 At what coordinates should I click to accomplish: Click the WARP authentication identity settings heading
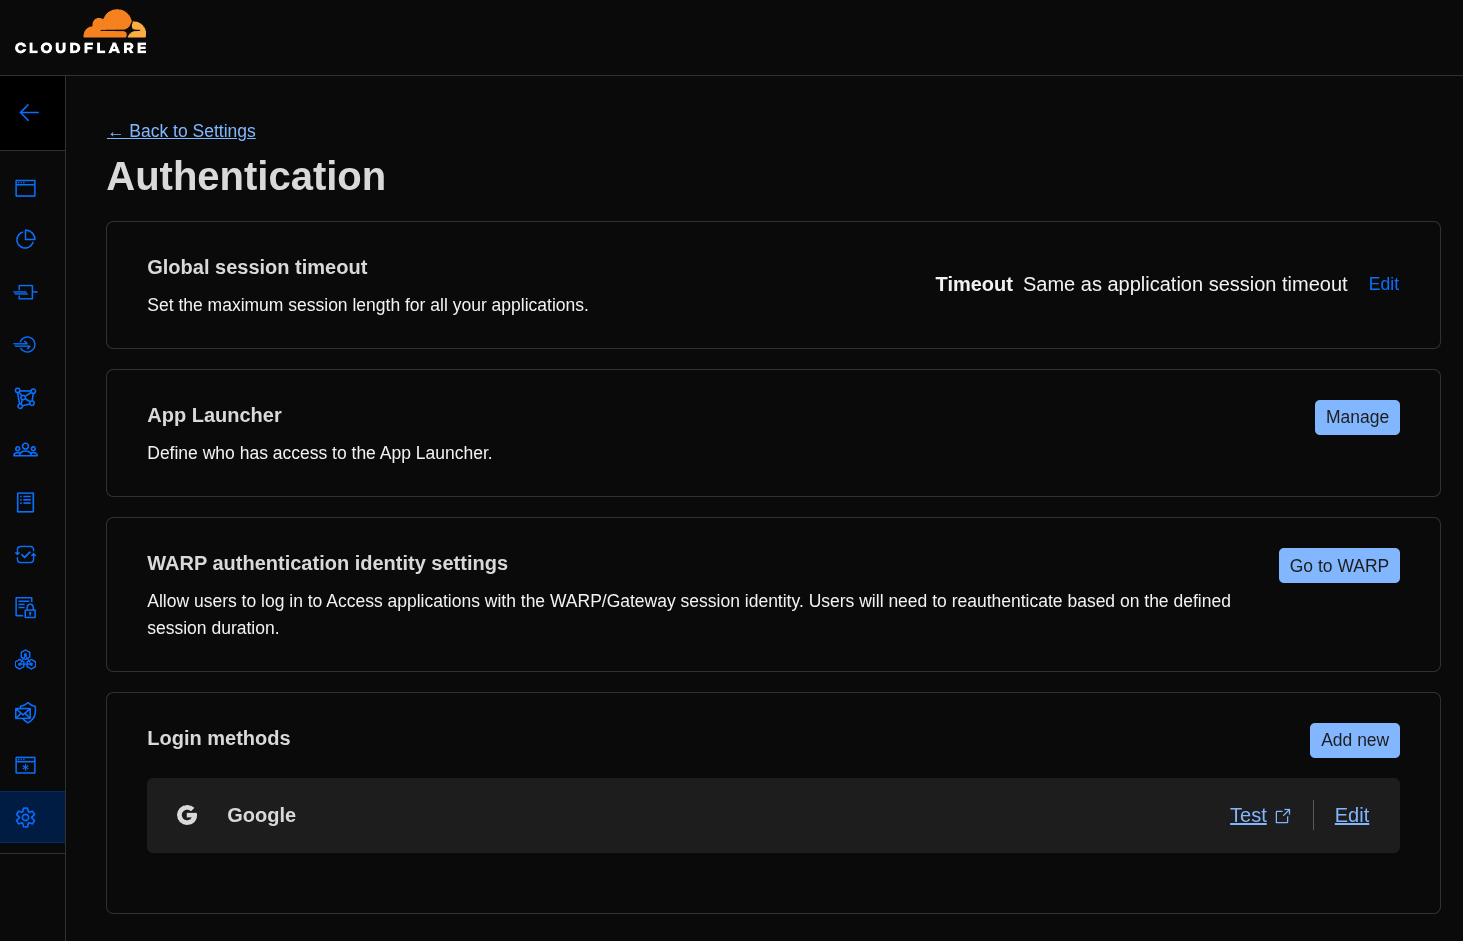coord(327,563)
